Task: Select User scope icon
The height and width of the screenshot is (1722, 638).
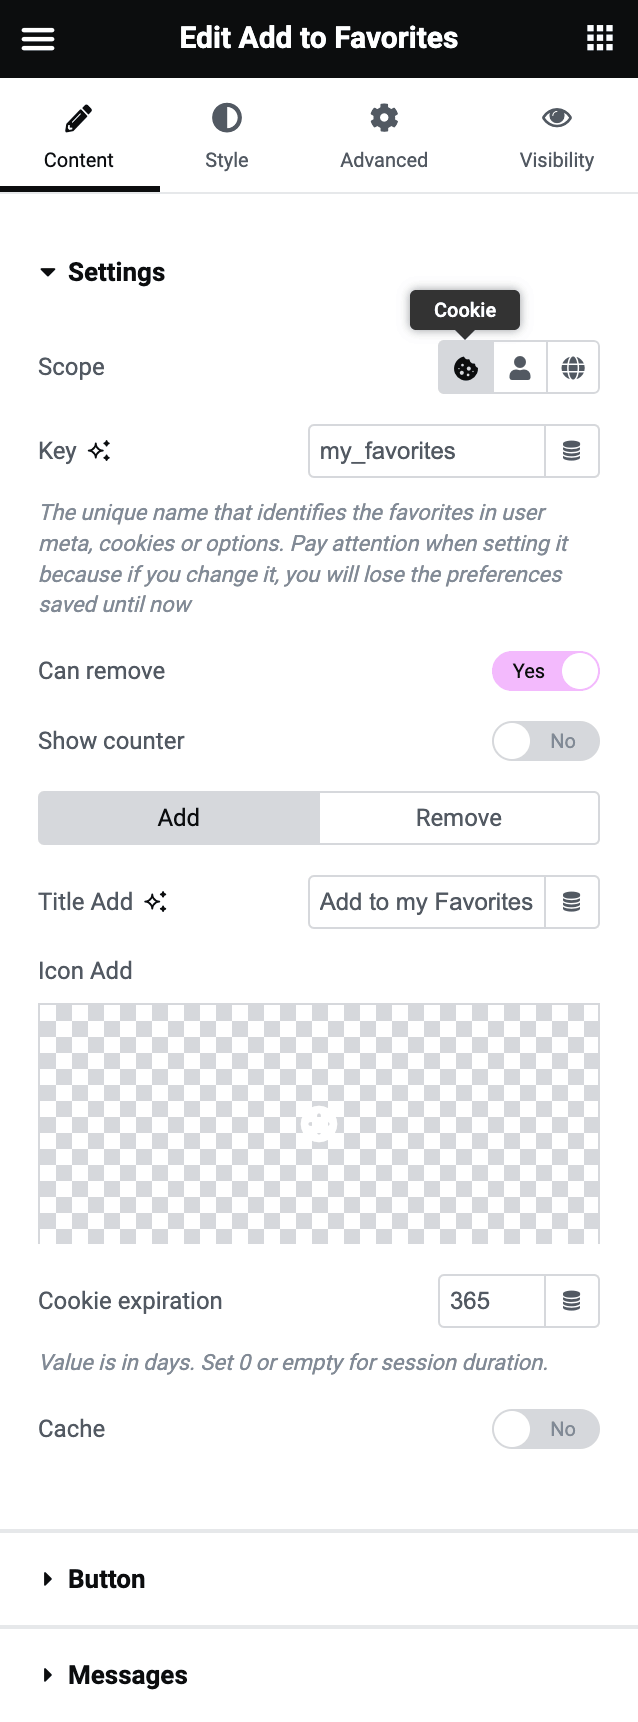Action: point(520,368)
